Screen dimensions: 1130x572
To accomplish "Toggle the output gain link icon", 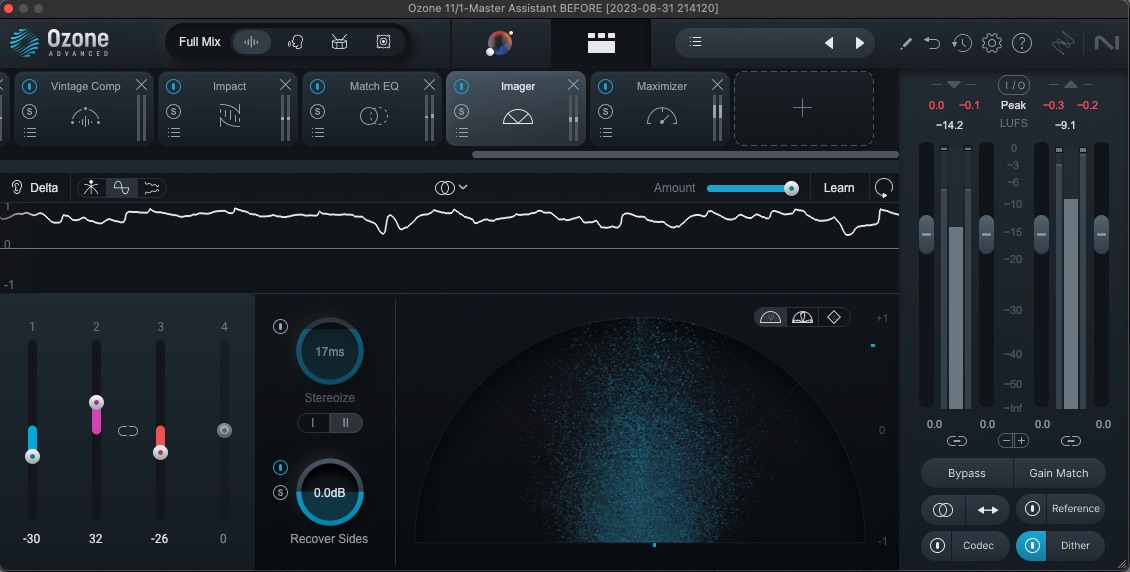I will (1071, 440).
